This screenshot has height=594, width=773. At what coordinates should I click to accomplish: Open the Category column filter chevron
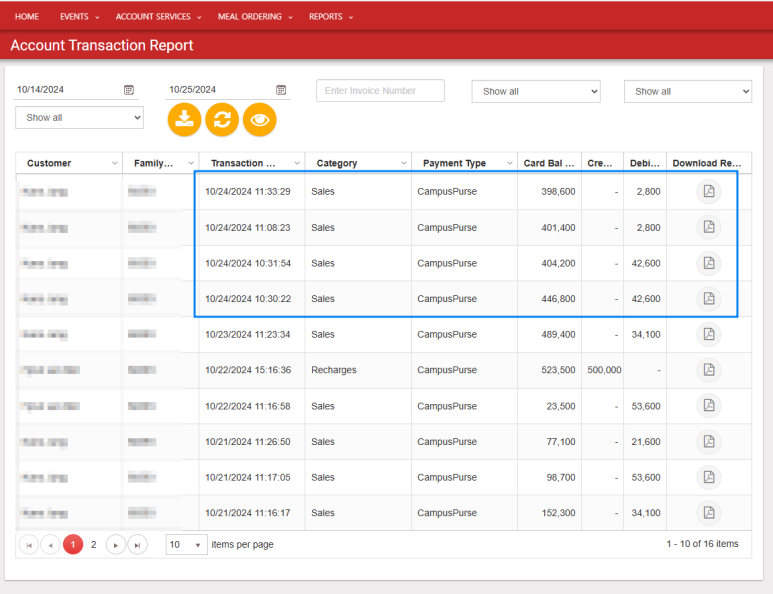pyautogui.click(x=404, y=163)
